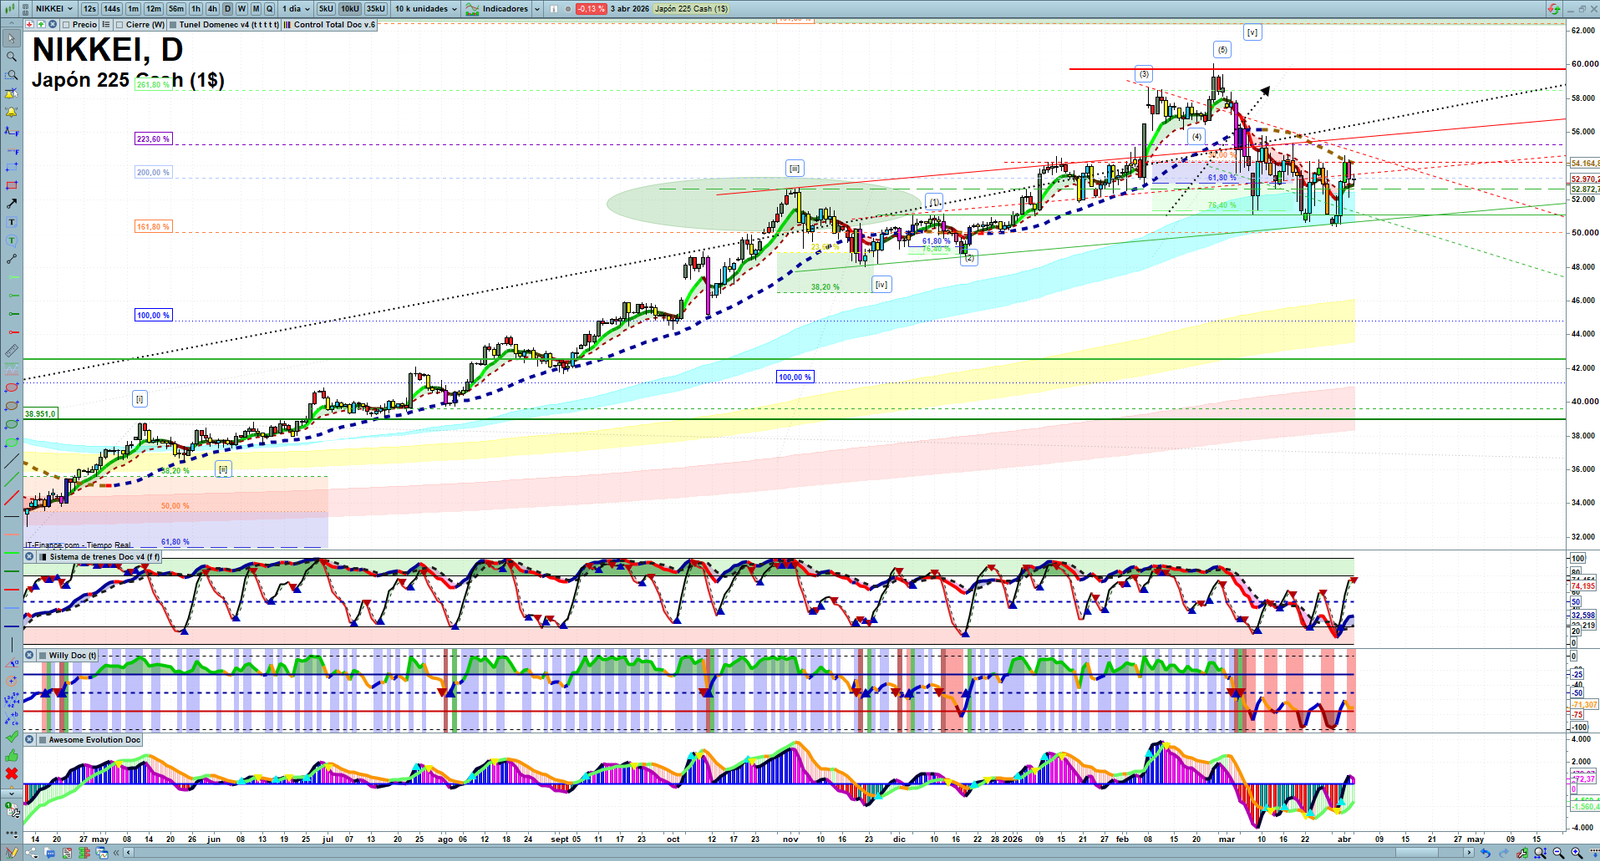This screenshot has height=861, width=1600.
Task: Select the ruler measurement tool
Action: point(11,351)
